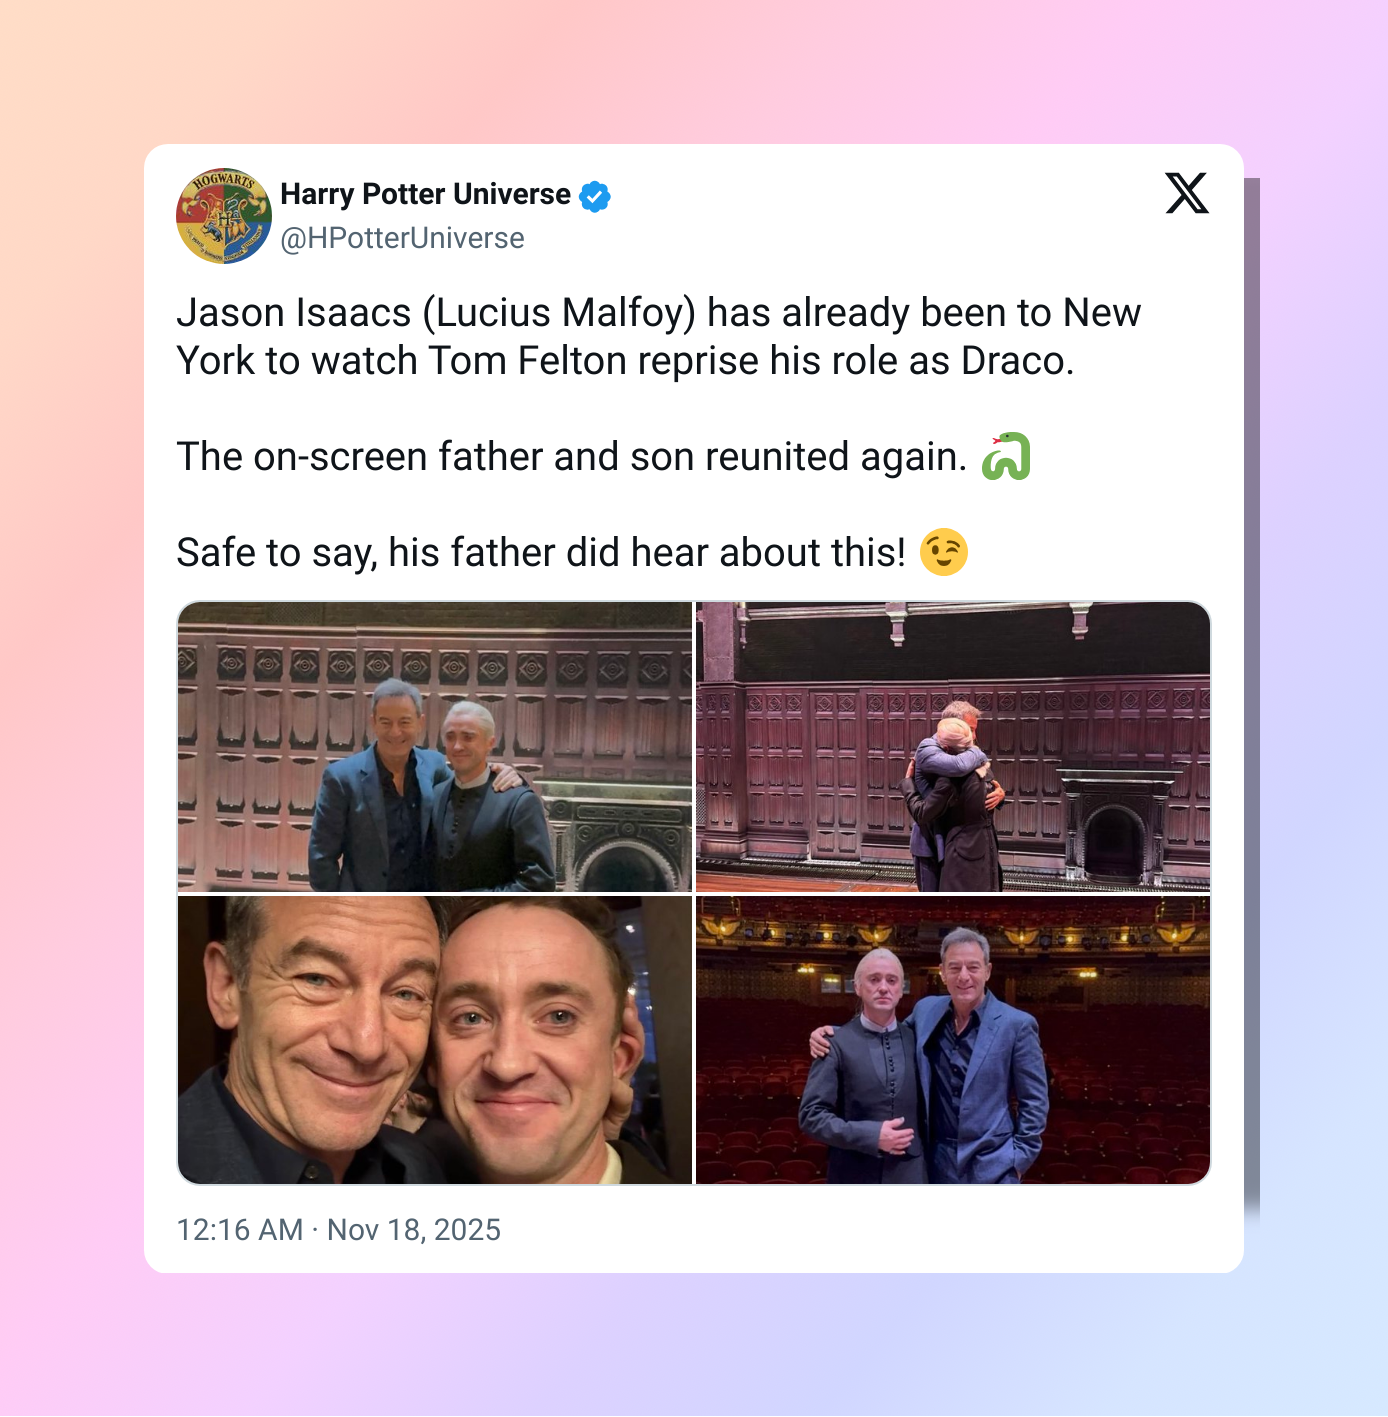1388x1417 pixels.
Task: Click the white tweet card background near the date
Action: pos(850,1230)
